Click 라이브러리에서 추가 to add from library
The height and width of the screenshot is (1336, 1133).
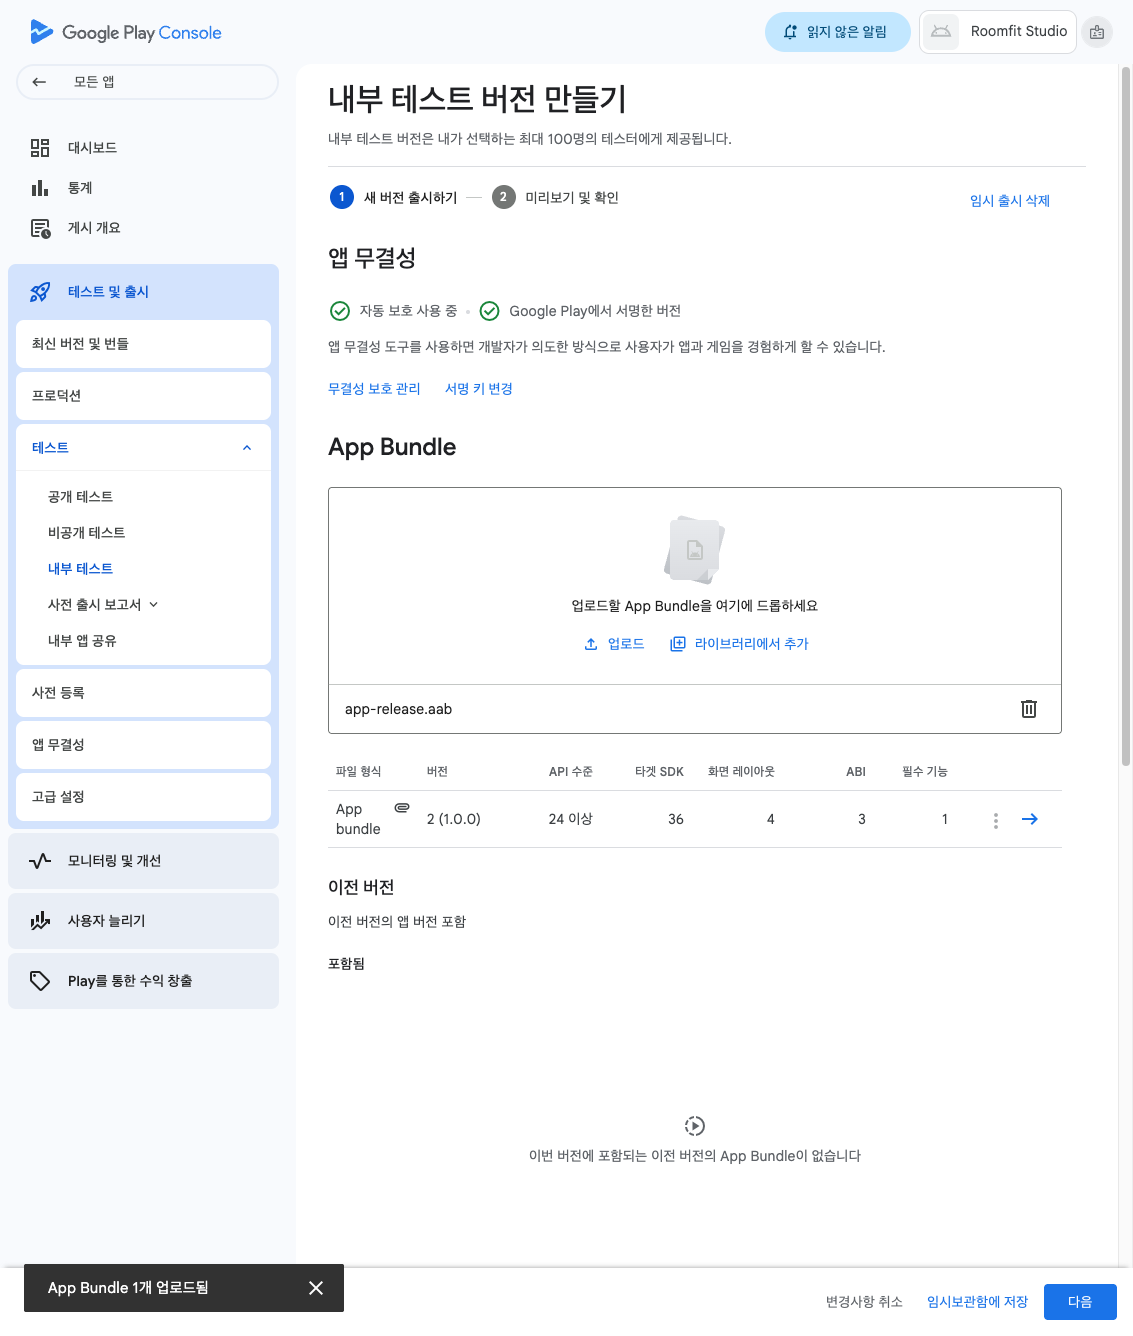(x=739, y=644)
